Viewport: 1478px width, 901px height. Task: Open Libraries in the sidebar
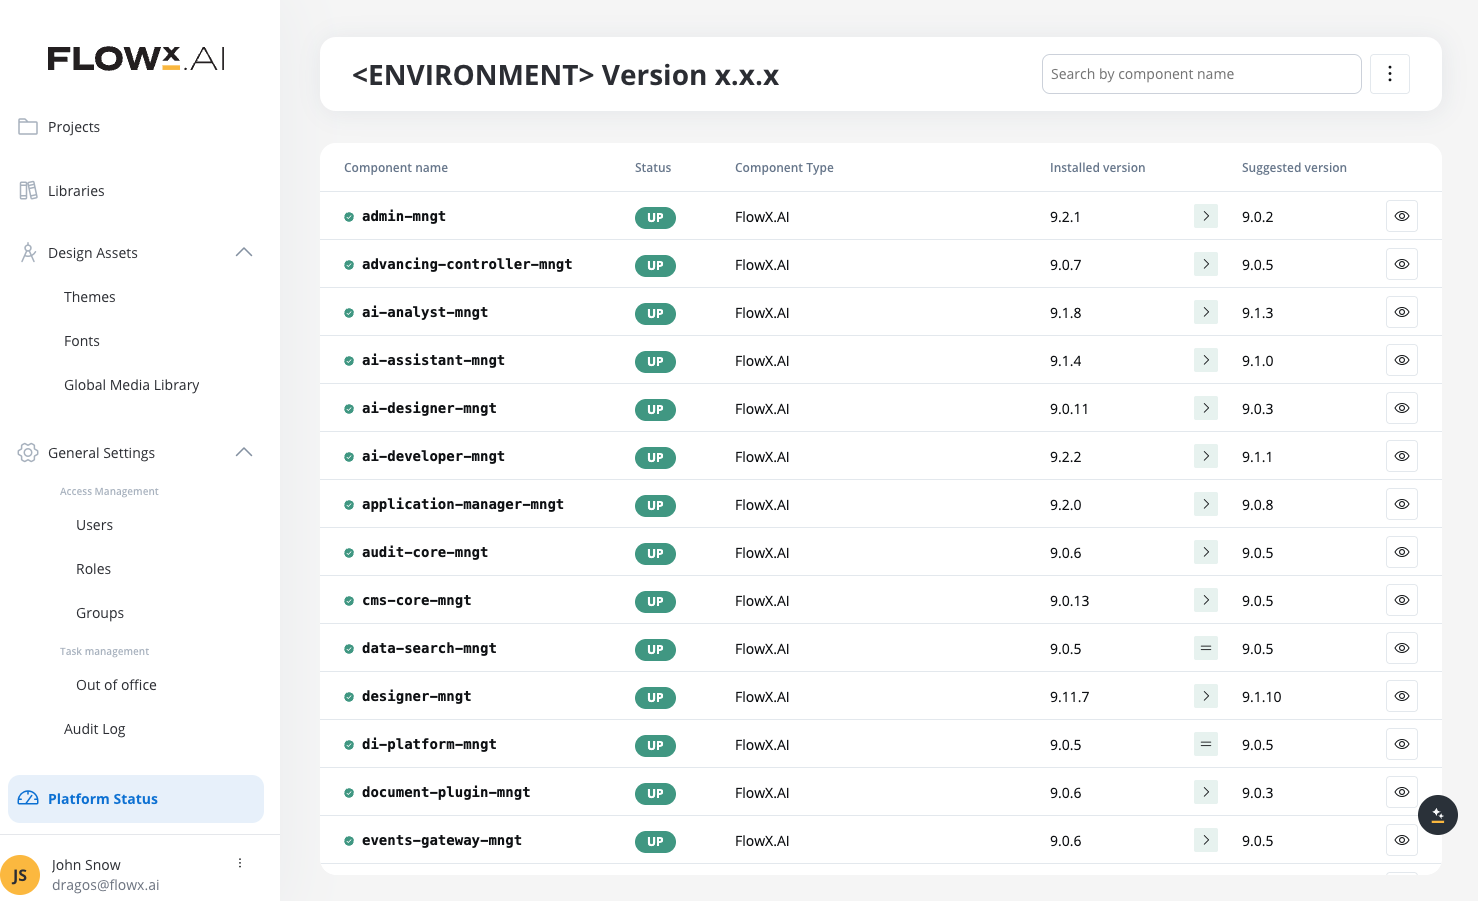(x=76, y=191)
